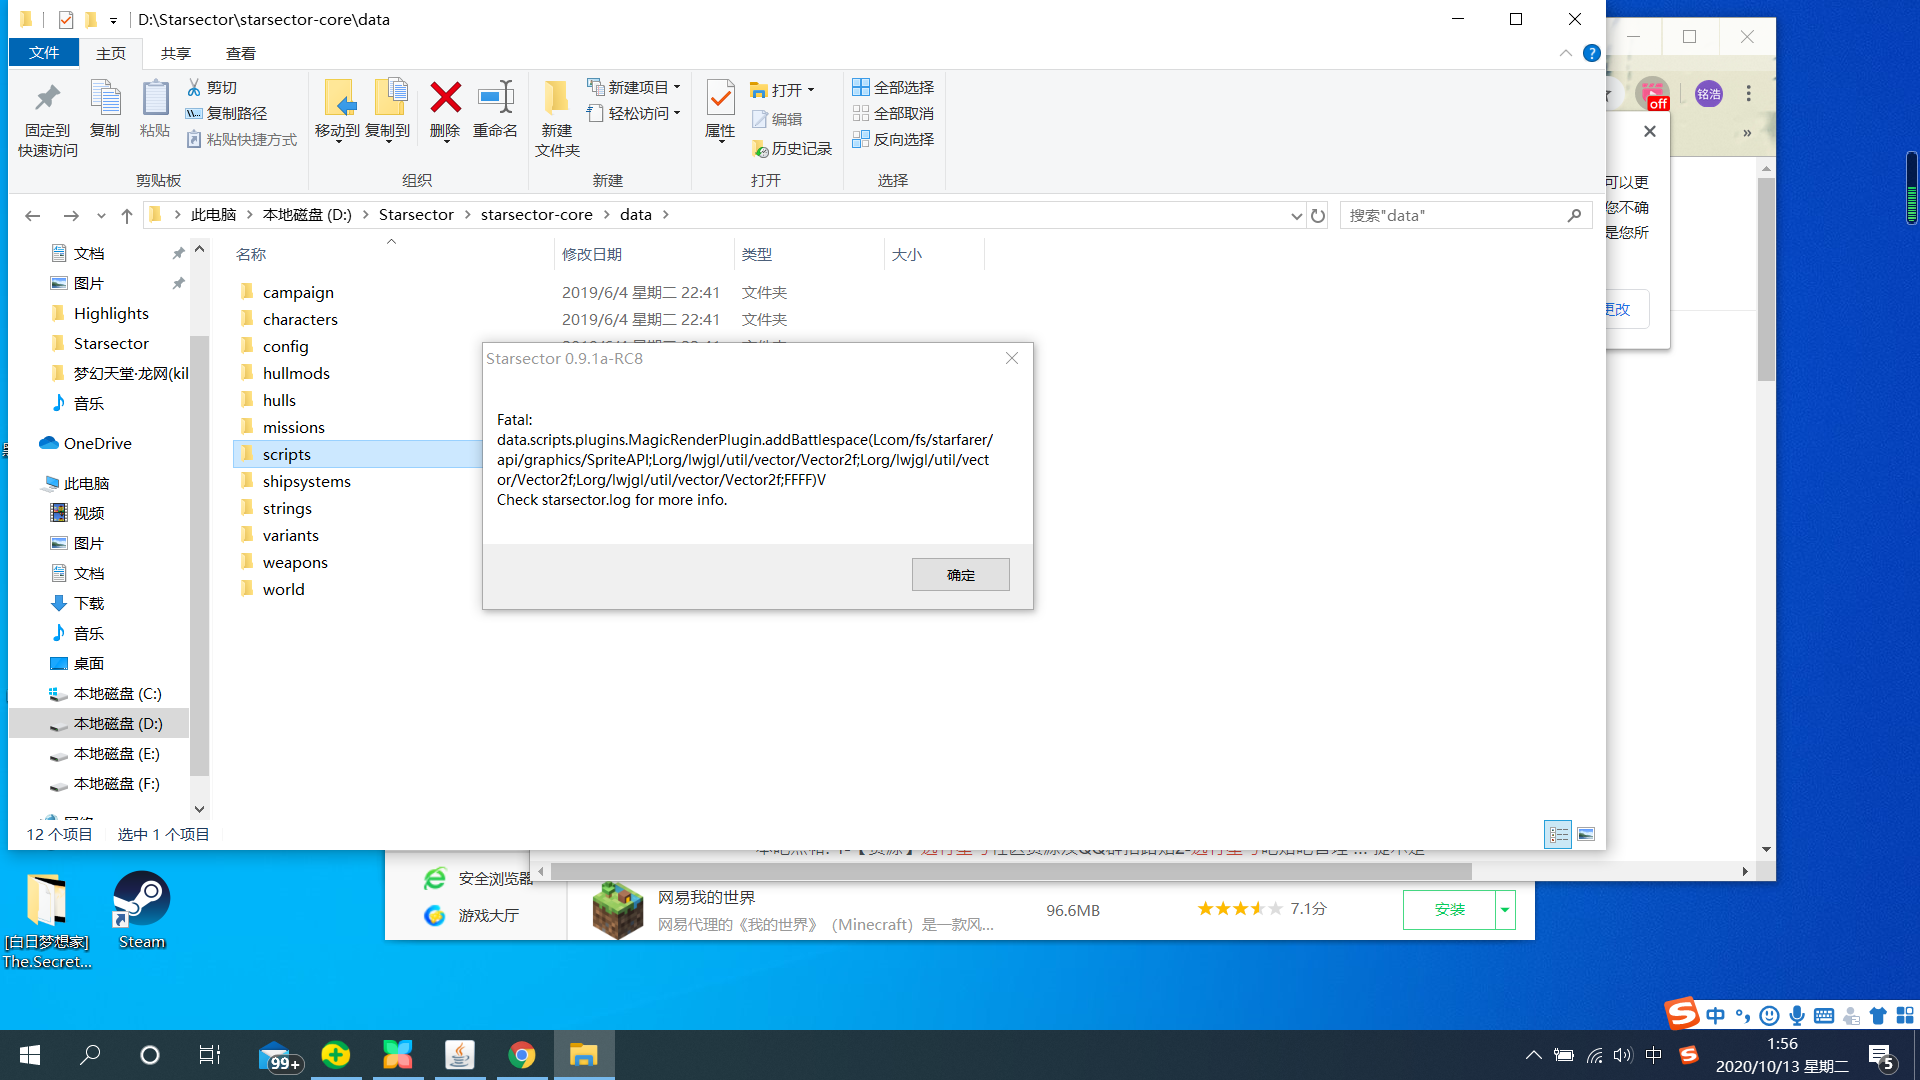The image size is (1920, 1080).
Task: Open the View (查看) ribbon tab
Action: point(240,54)
